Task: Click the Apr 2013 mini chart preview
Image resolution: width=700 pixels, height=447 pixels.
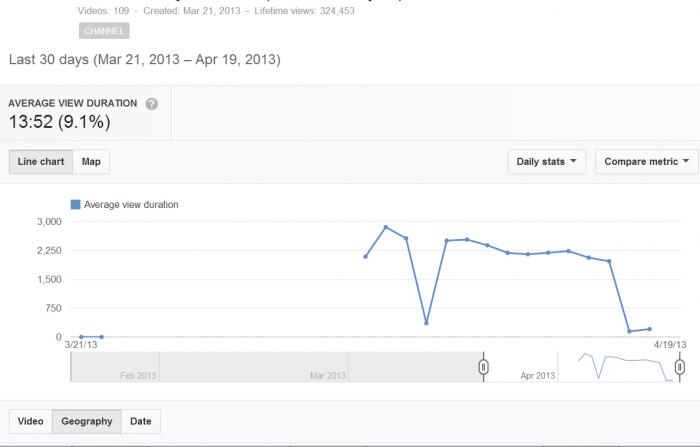Action: [x=619, y=367]
